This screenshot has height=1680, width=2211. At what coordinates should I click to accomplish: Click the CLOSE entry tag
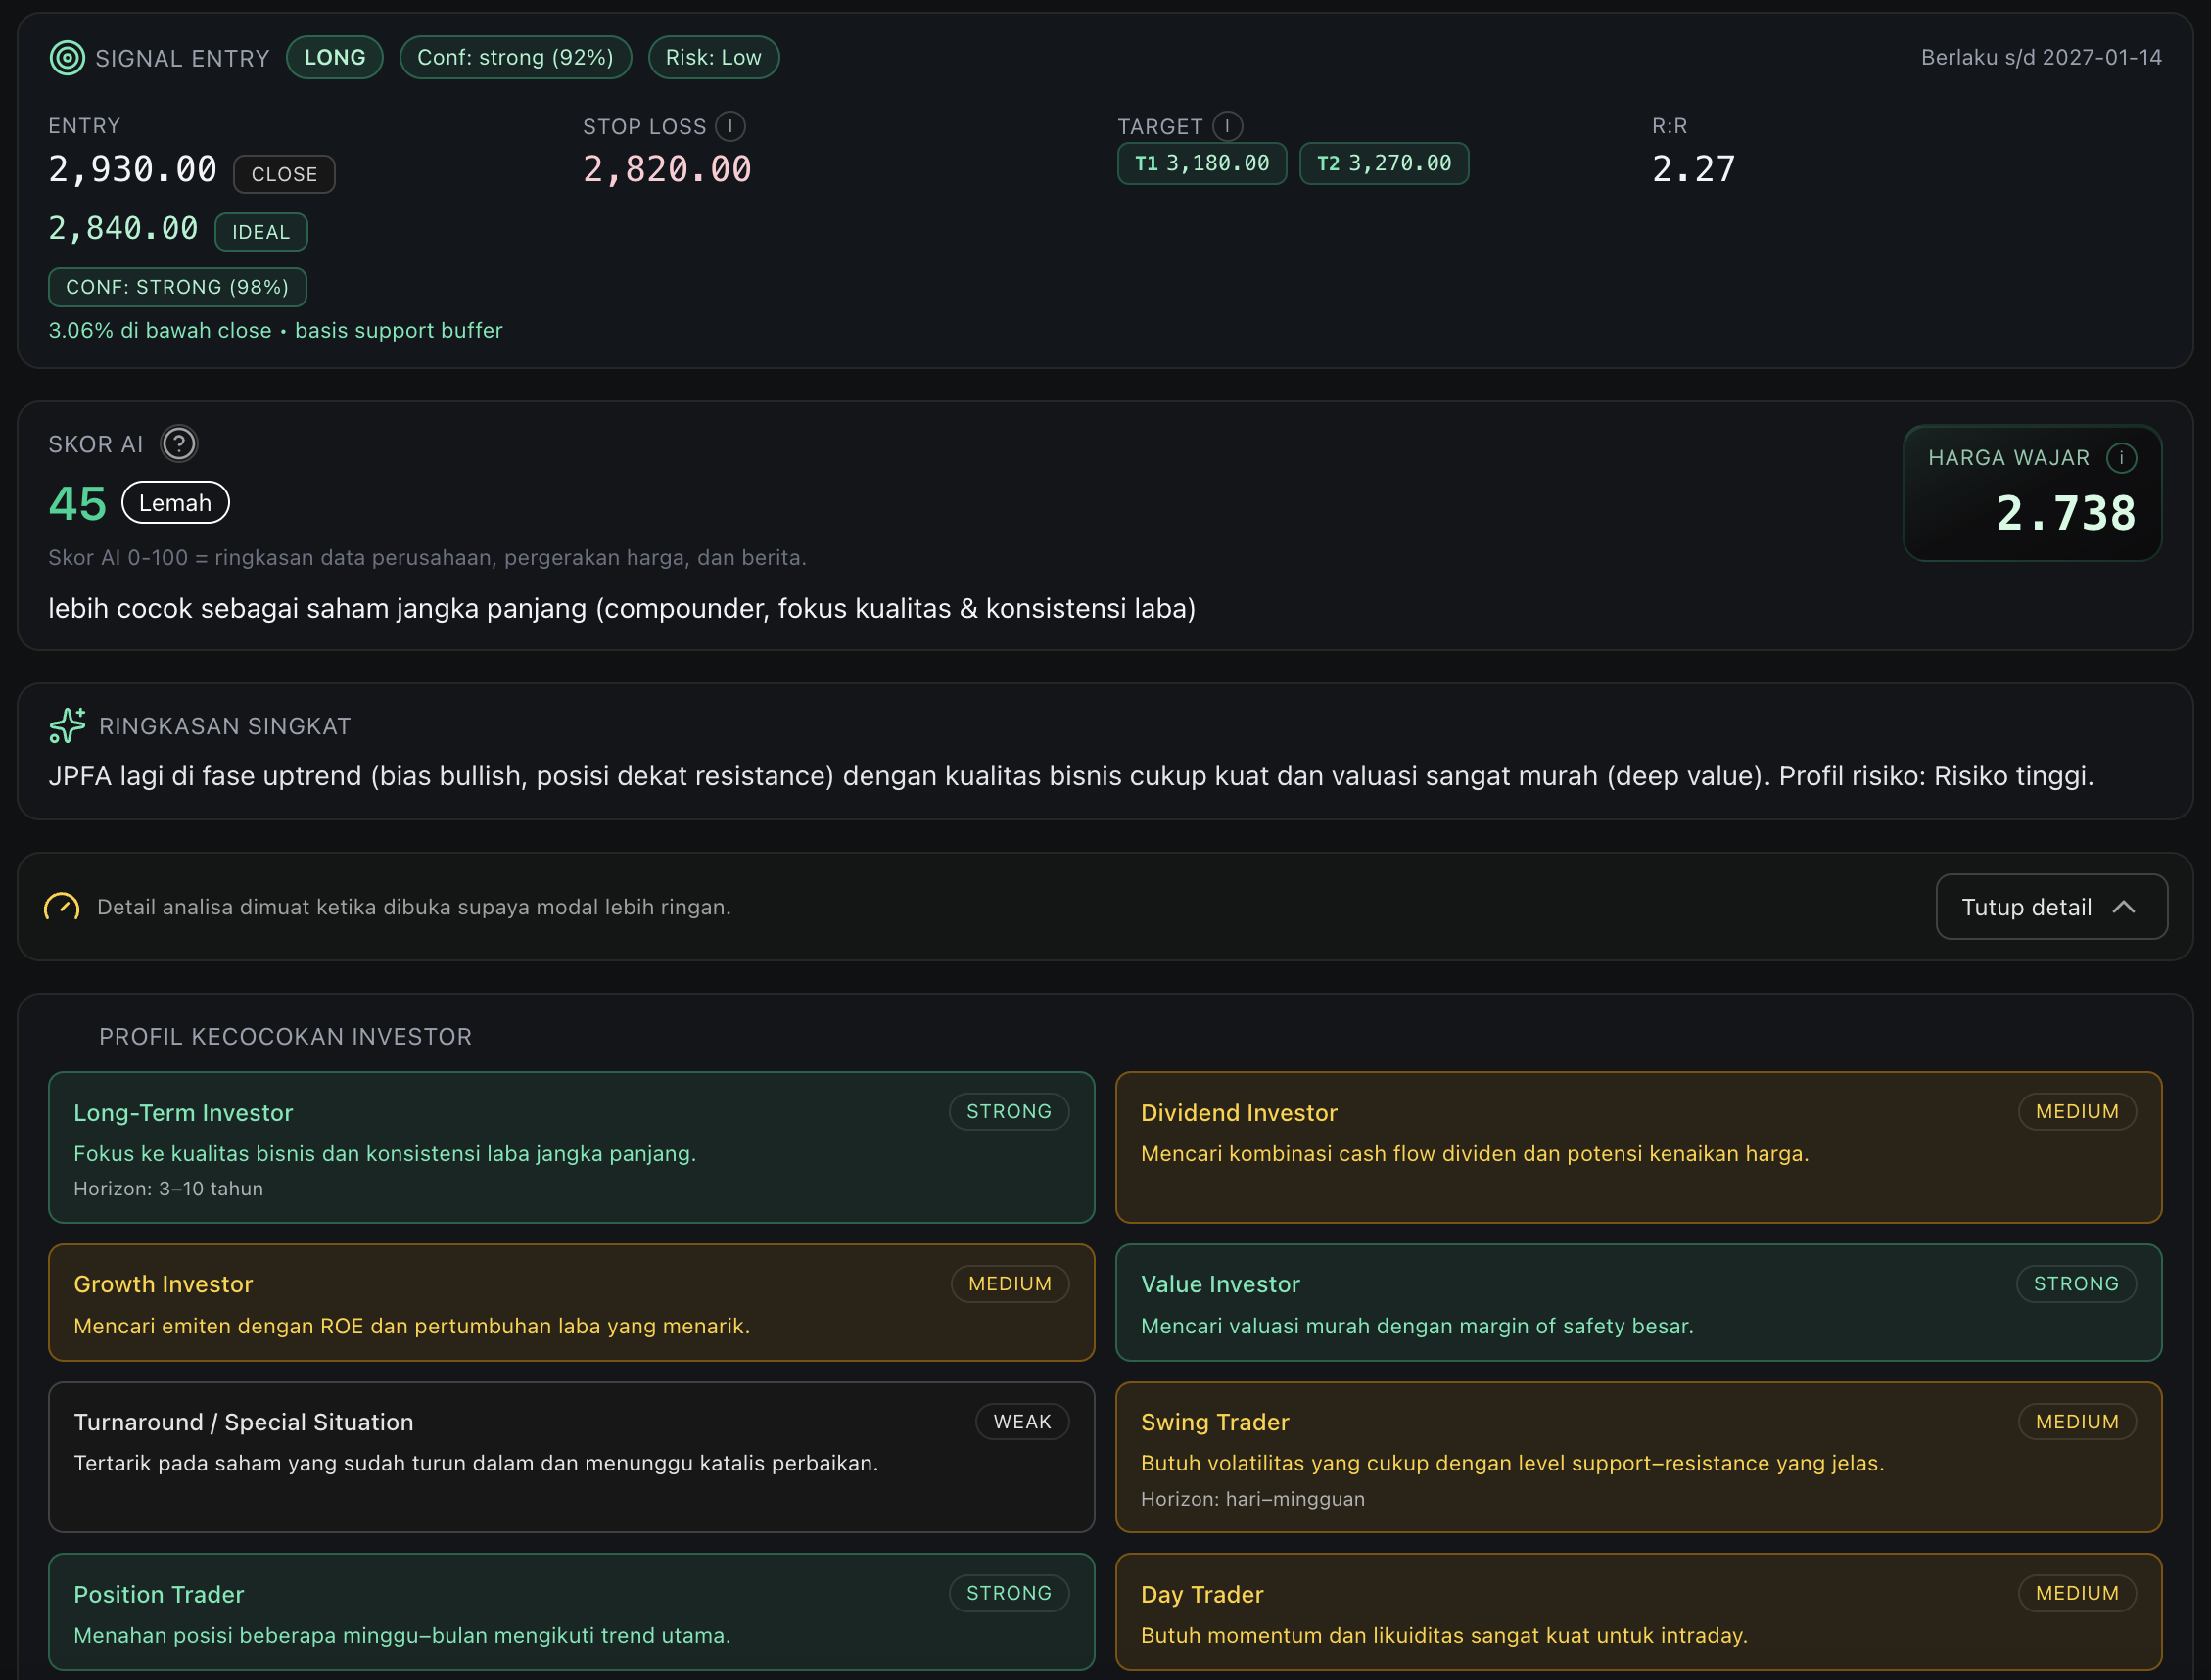[284, 174]
